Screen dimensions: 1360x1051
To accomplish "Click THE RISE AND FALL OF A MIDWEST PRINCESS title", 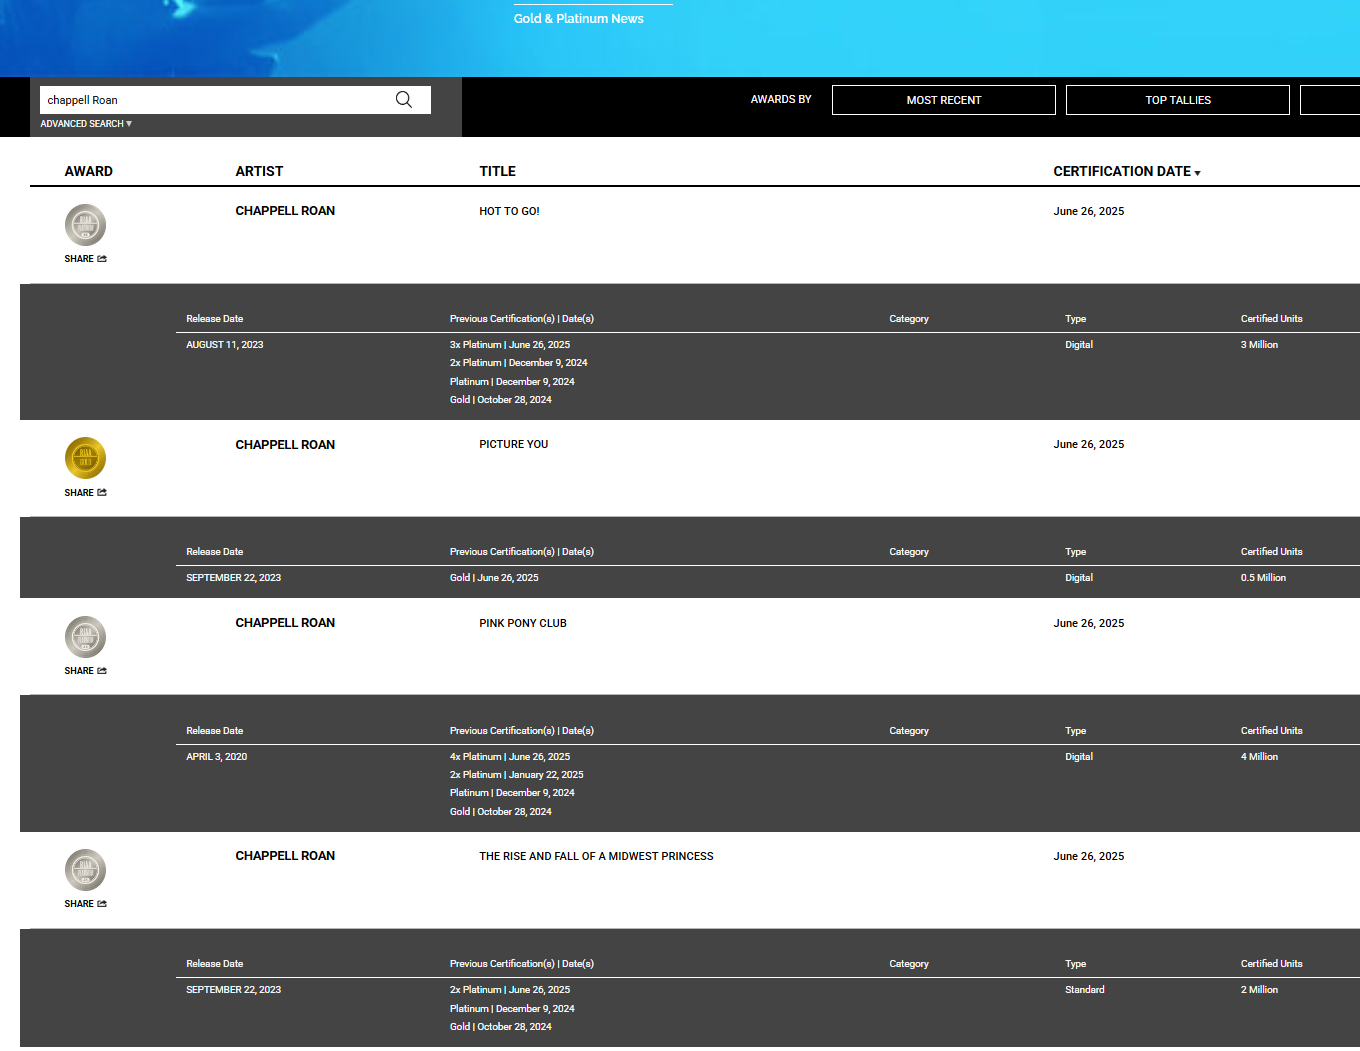I will (x=596, y=856).
